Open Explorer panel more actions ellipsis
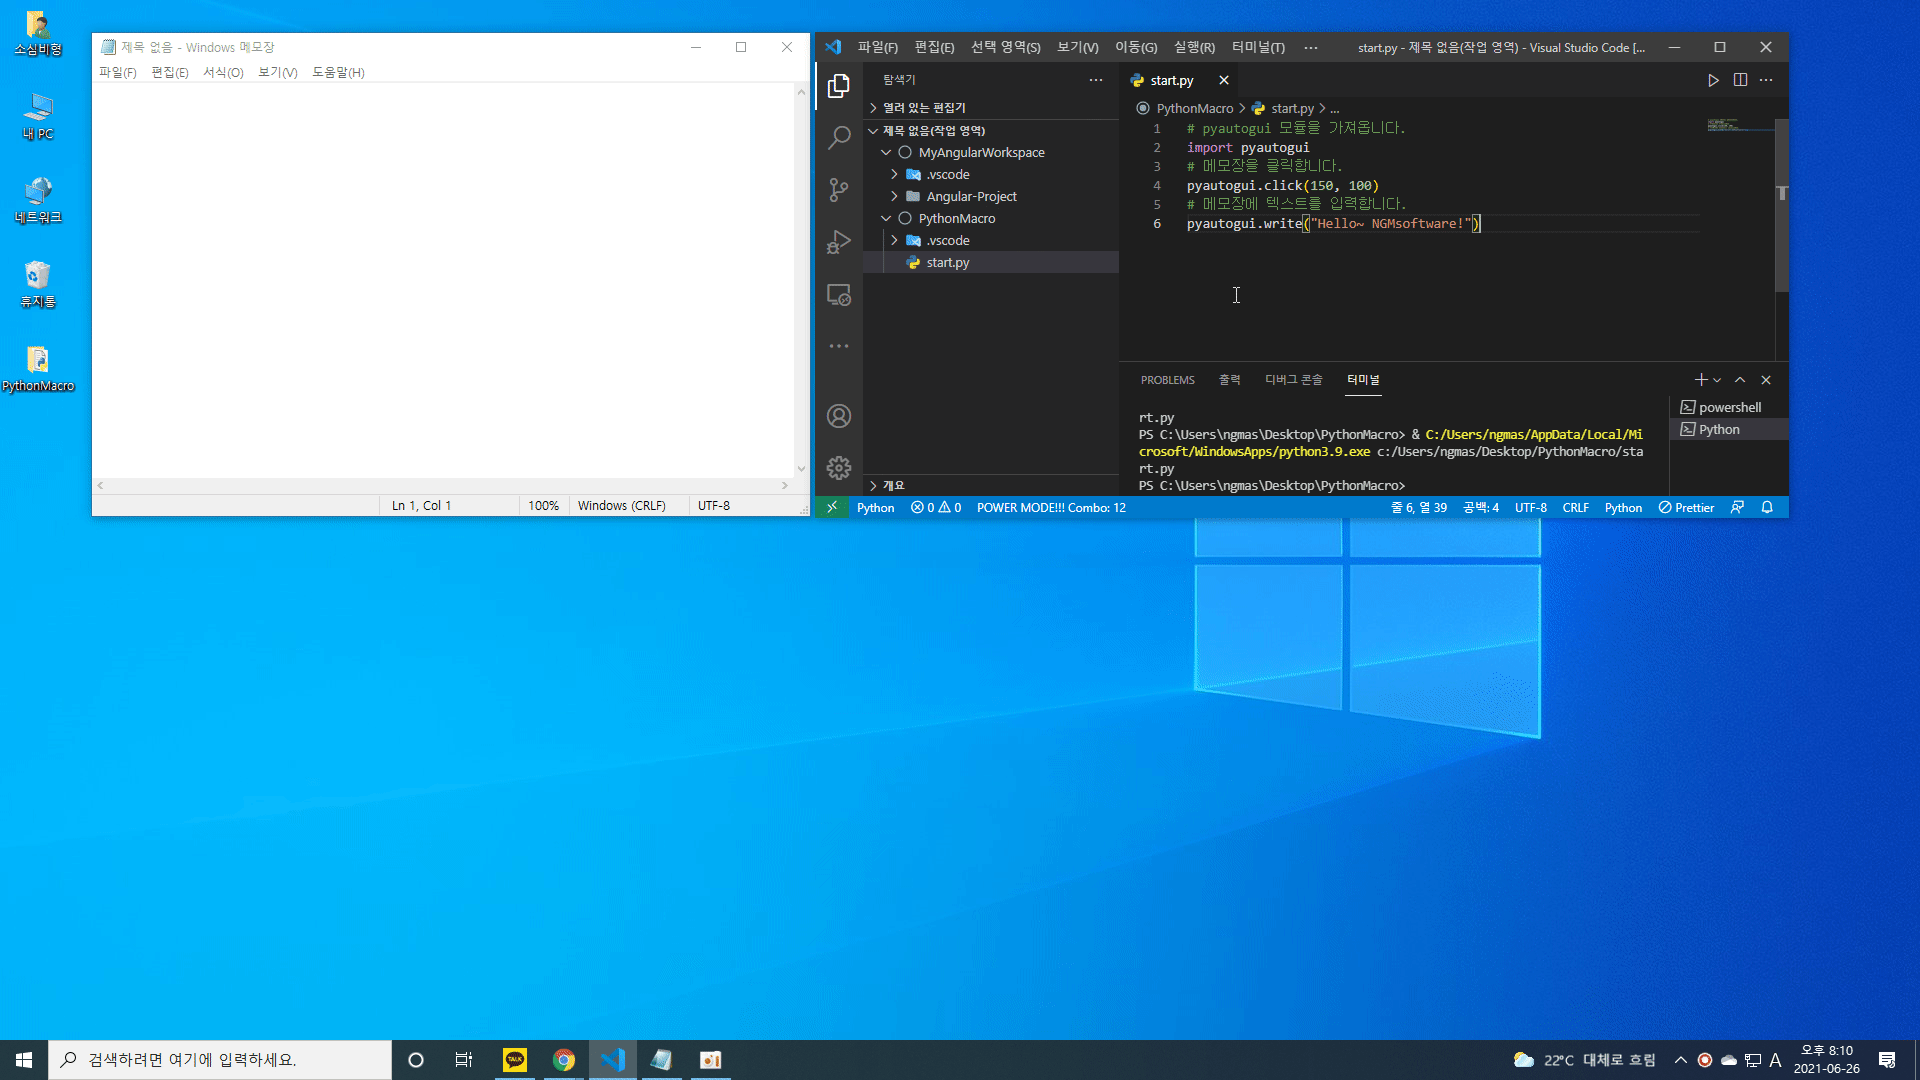The width and height of the screenshot is (1920, 1080). [x=1096, y=80]
